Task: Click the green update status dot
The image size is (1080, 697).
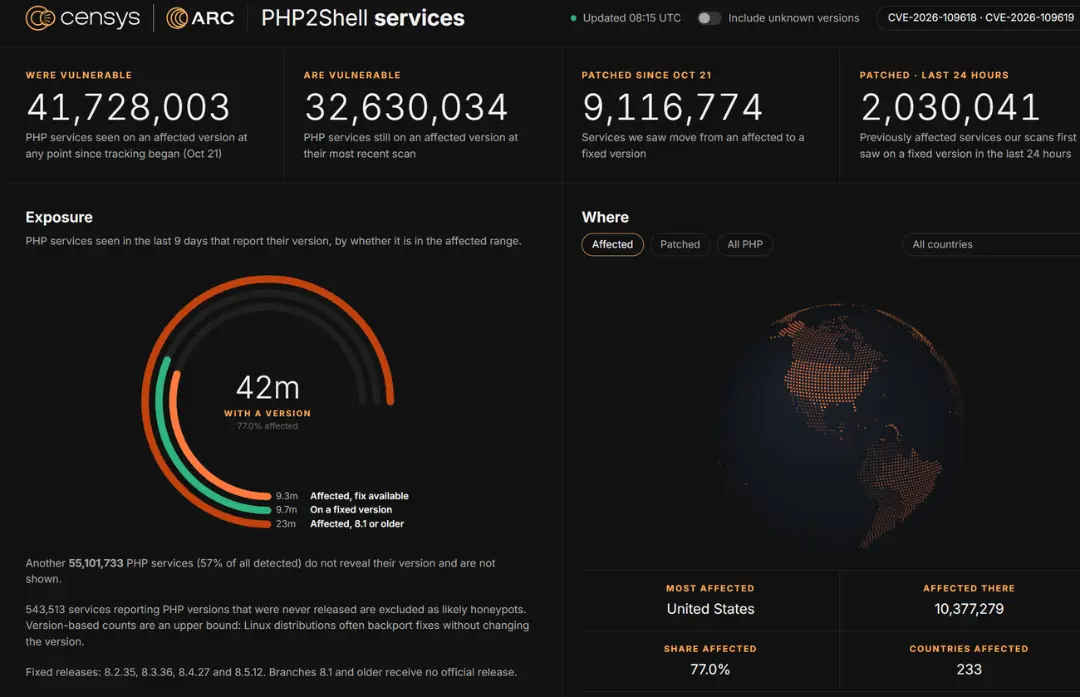Action: [x=573, y=18]
